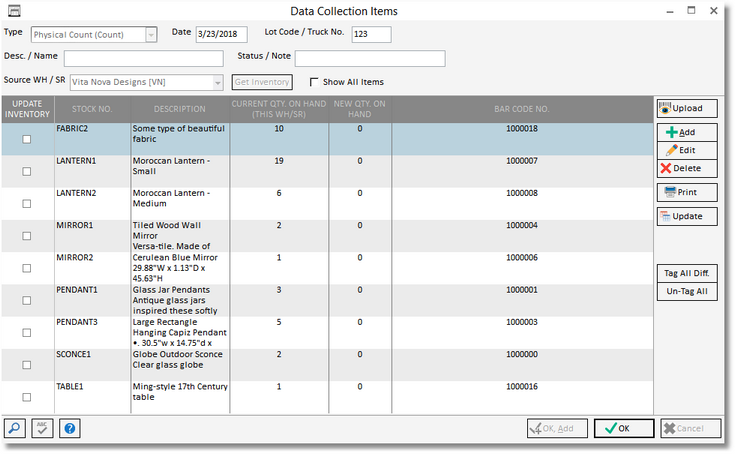Check Update Inventory box for MIRROR1
Screen dimensions: 735x454
pyautogui.click(x=27, y=236)
